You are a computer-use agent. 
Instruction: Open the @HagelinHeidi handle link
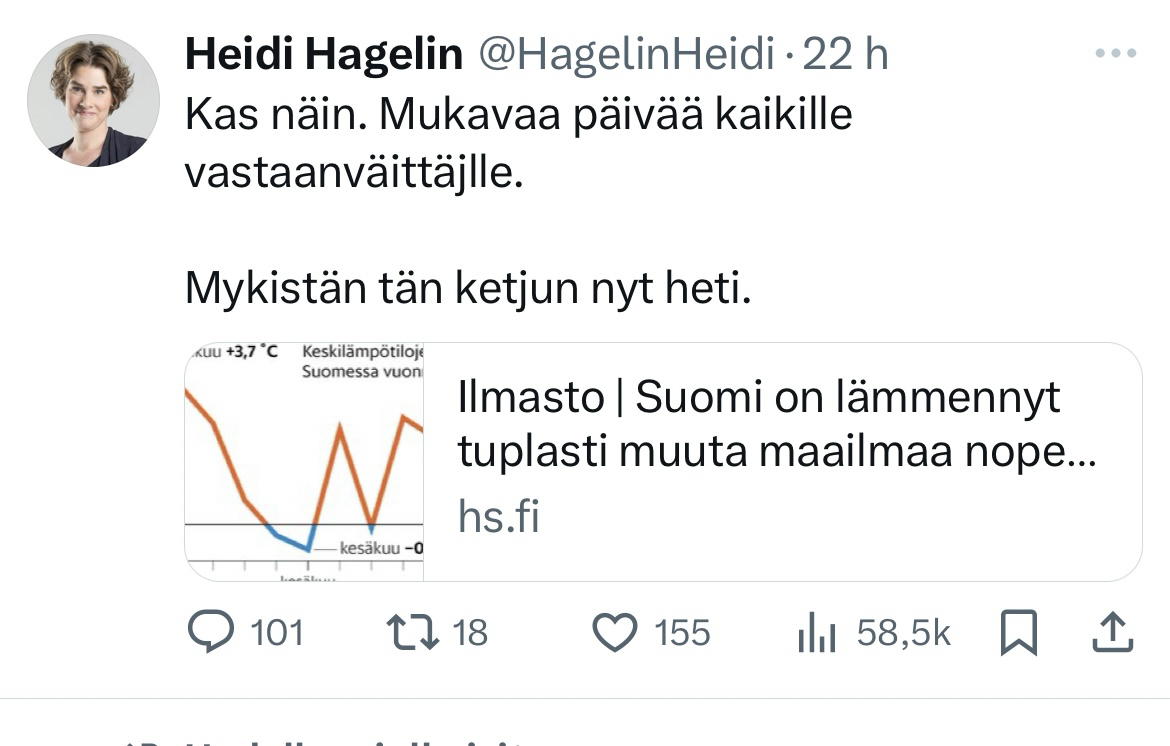627,55
